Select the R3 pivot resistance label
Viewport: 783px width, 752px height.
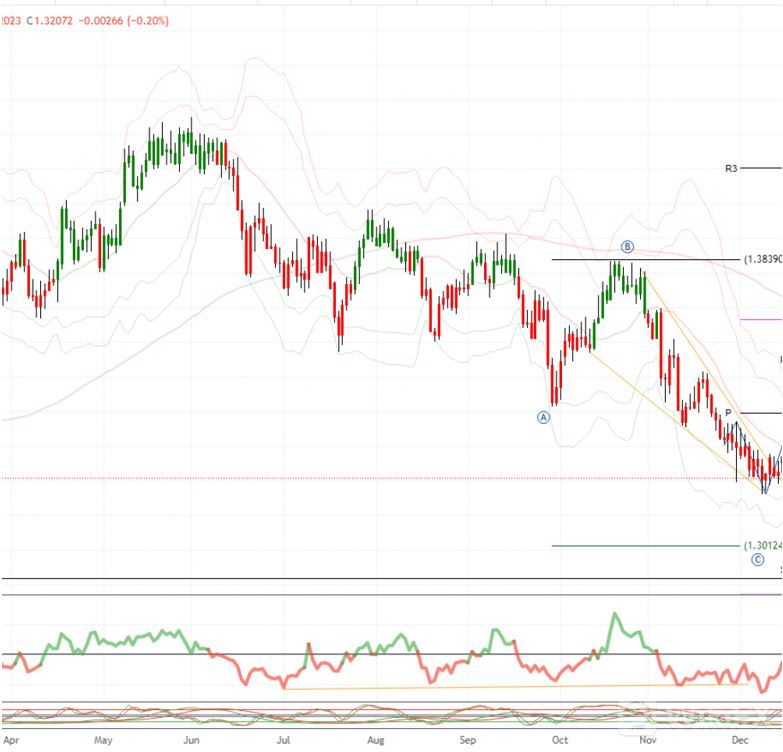[x=731, y=169]
